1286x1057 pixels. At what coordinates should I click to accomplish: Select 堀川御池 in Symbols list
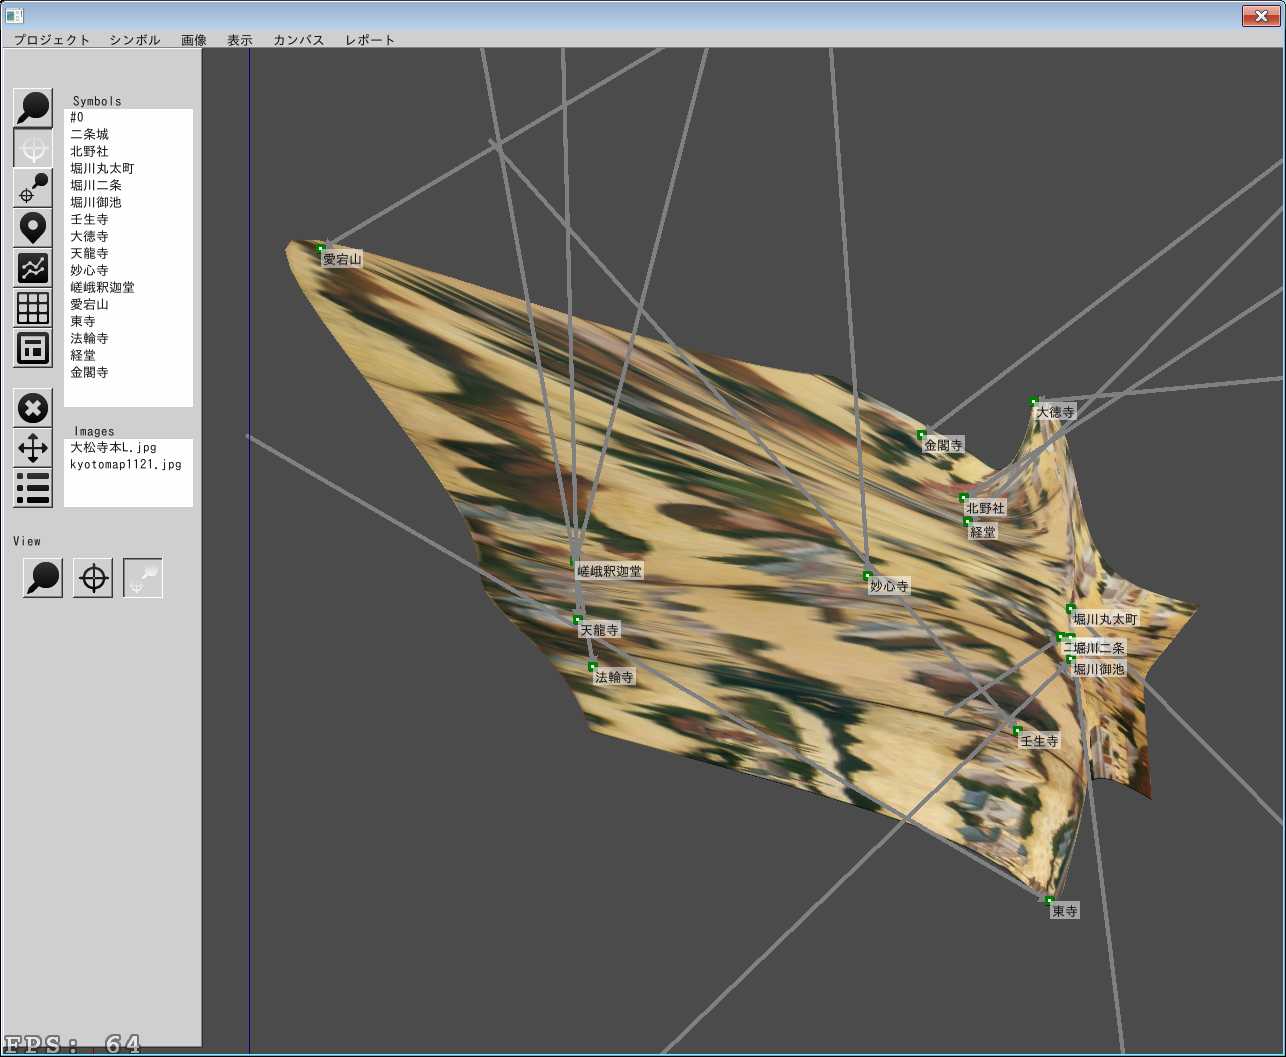128,202
